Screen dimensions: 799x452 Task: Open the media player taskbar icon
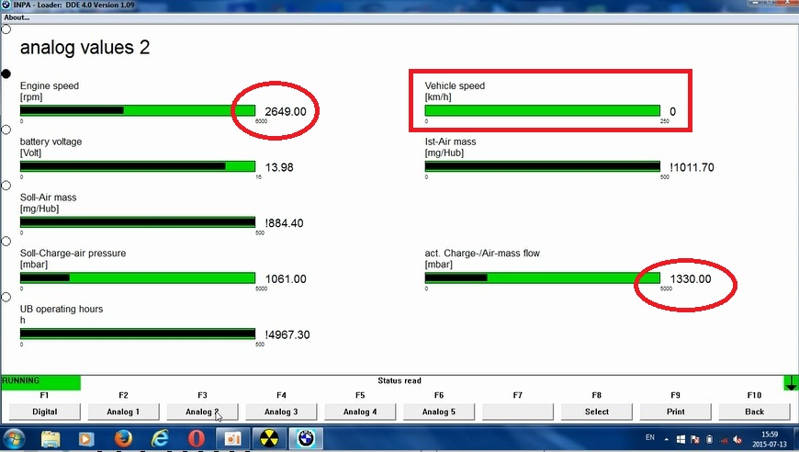pyautogui.click(x=87, y=439)
